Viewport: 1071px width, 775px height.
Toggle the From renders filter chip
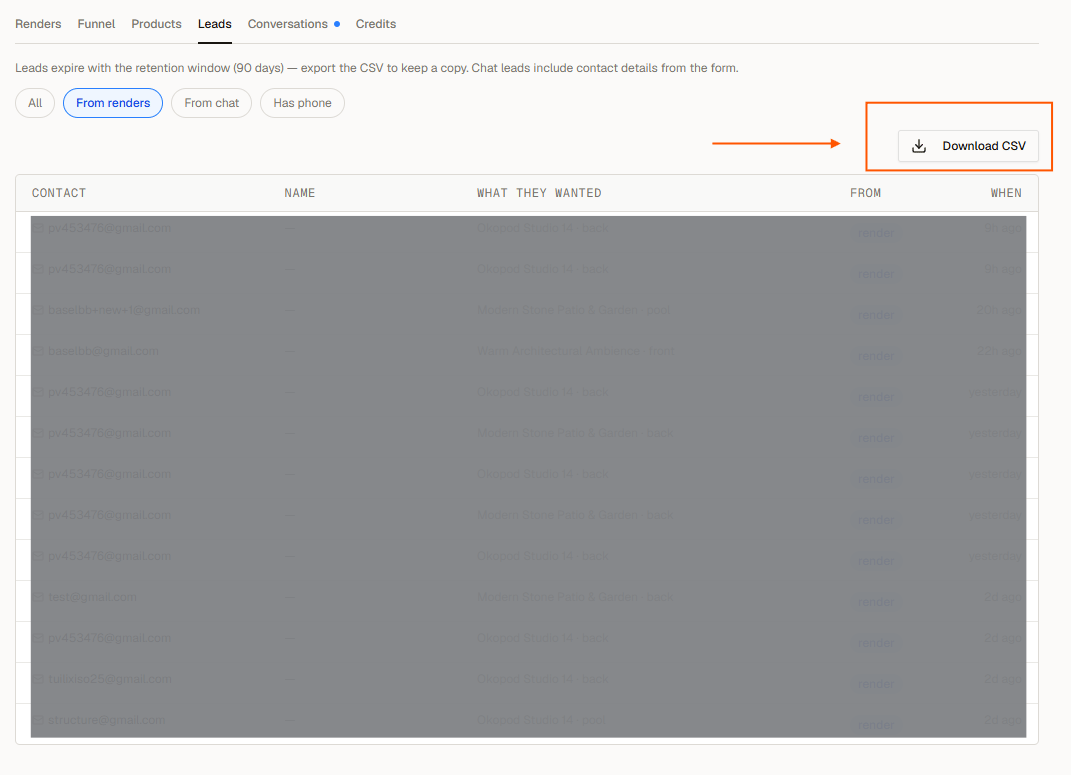113,103
